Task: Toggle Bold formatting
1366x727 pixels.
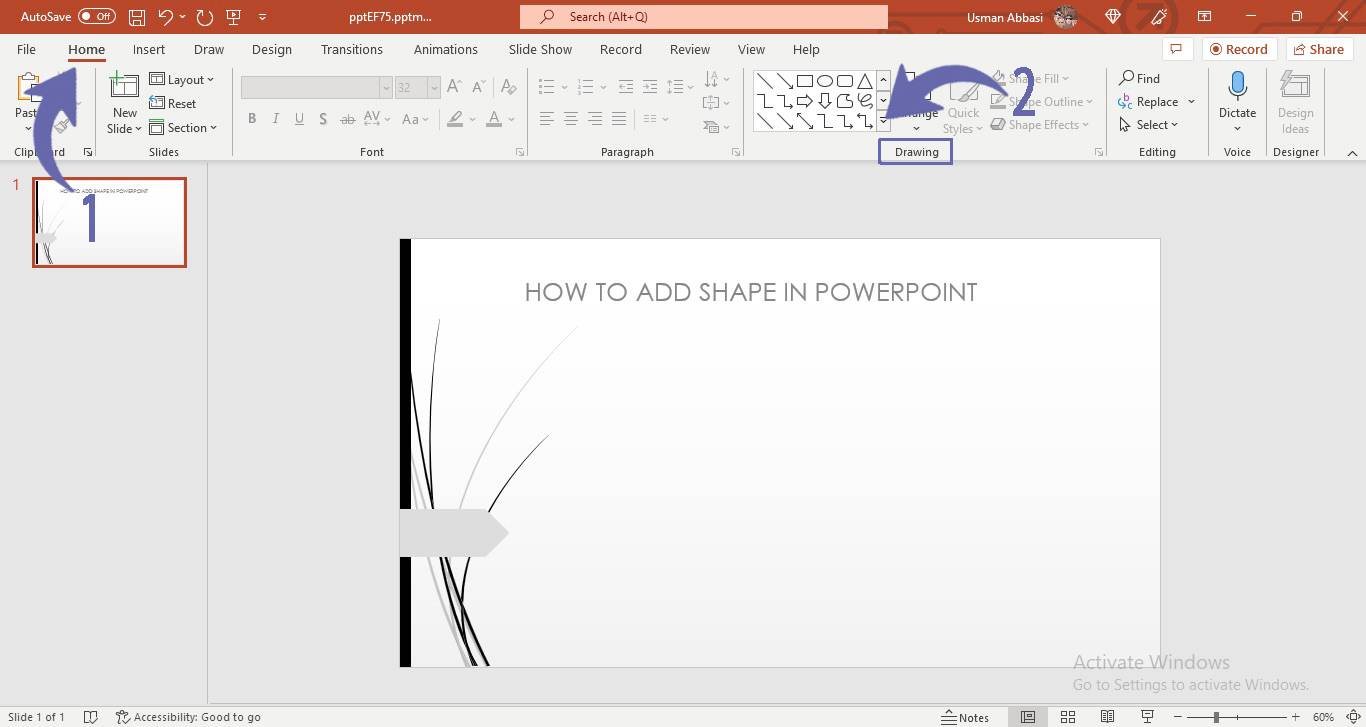Action: point(252,119)
